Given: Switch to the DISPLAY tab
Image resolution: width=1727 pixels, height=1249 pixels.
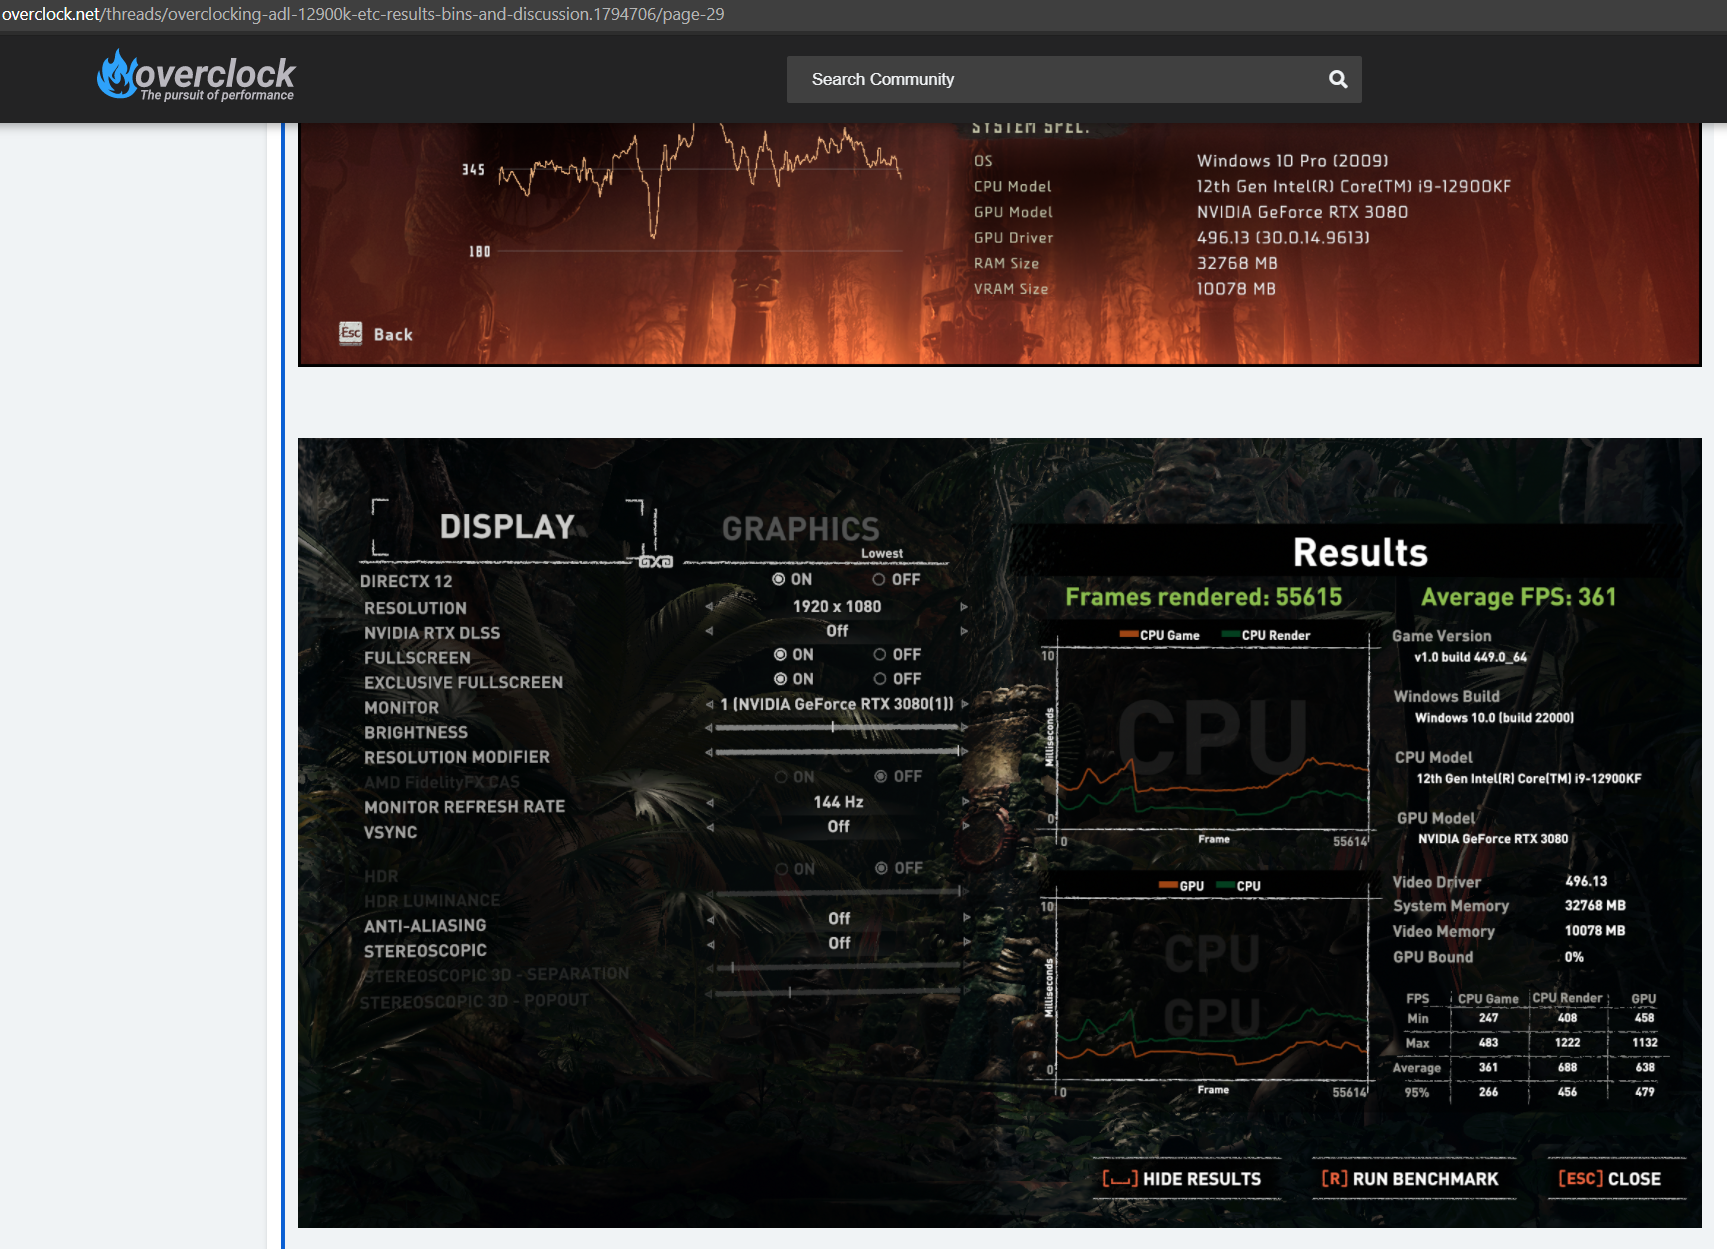Looking at the screenshot, I should click(507, 527).
